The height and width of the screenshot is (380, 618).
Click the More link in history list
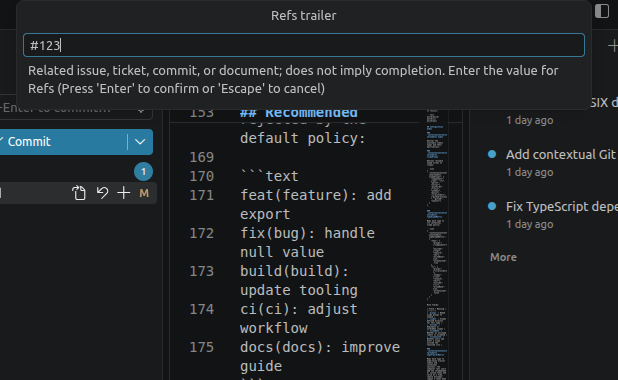click(x=503, y=257)
